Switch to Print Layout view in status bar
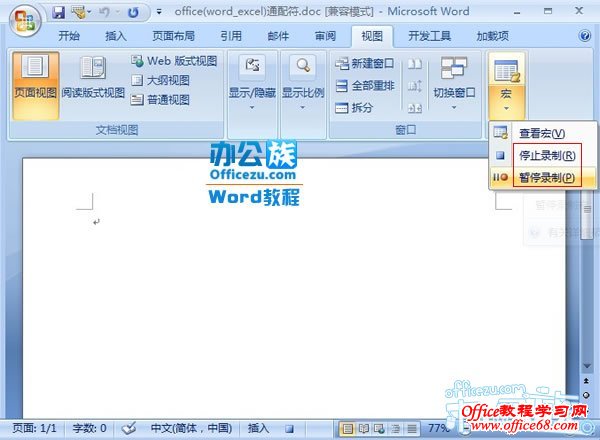600x440 pixels. coord(347,429)
